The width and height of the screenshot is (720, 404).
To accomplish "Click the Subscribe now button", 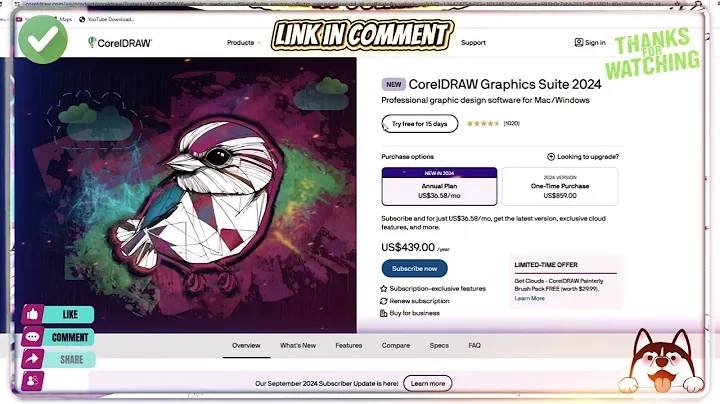I will pyautogui.click(x=414, y=269).
